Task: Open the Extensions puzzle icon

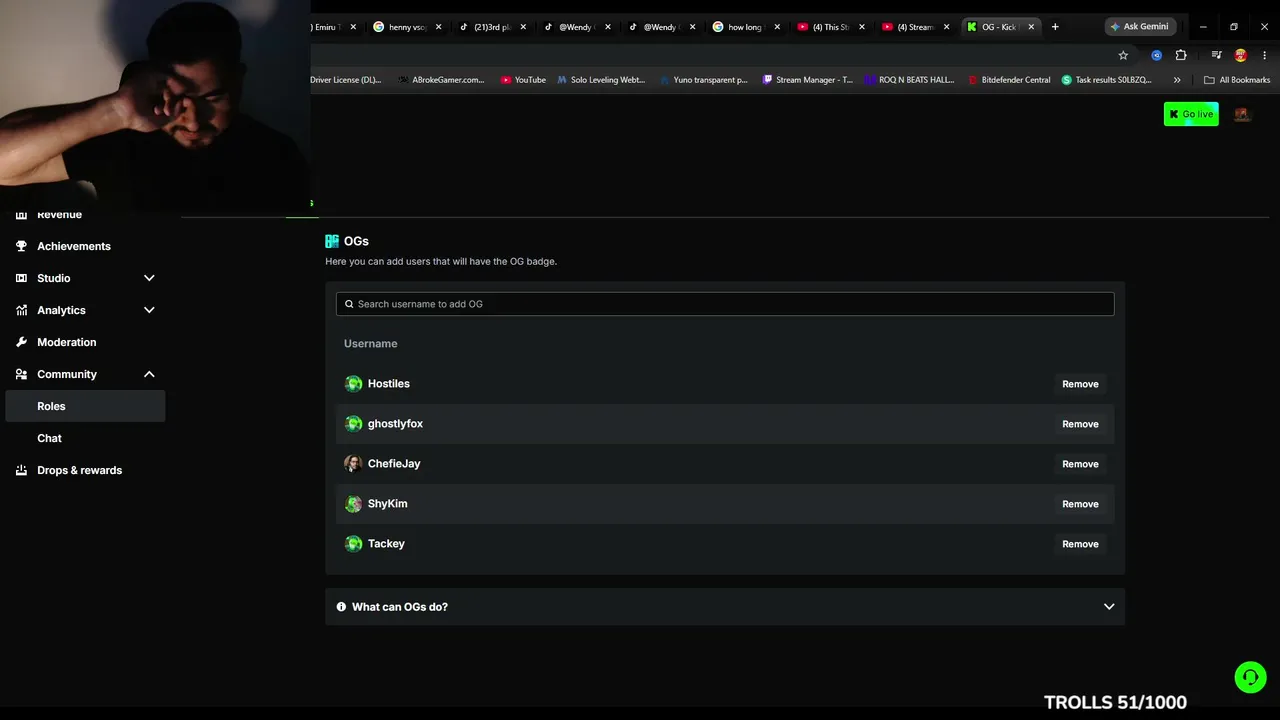Action: [x=1181, y=55]
